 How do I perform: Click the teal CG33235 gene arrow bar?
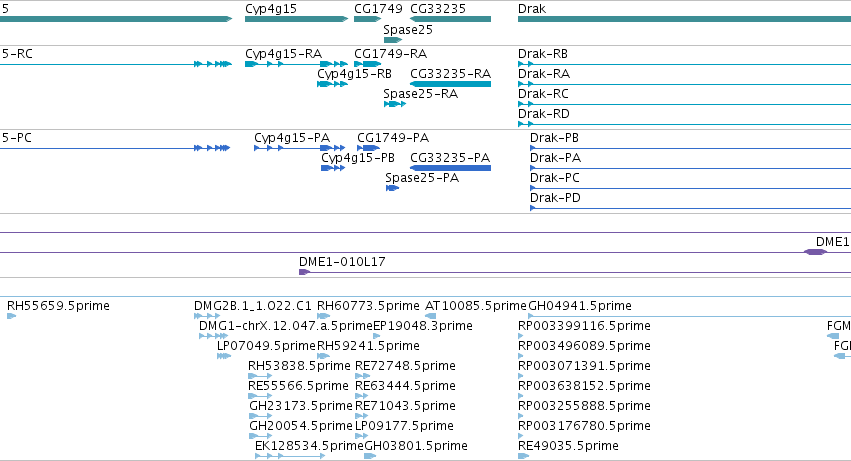[450, 19]
